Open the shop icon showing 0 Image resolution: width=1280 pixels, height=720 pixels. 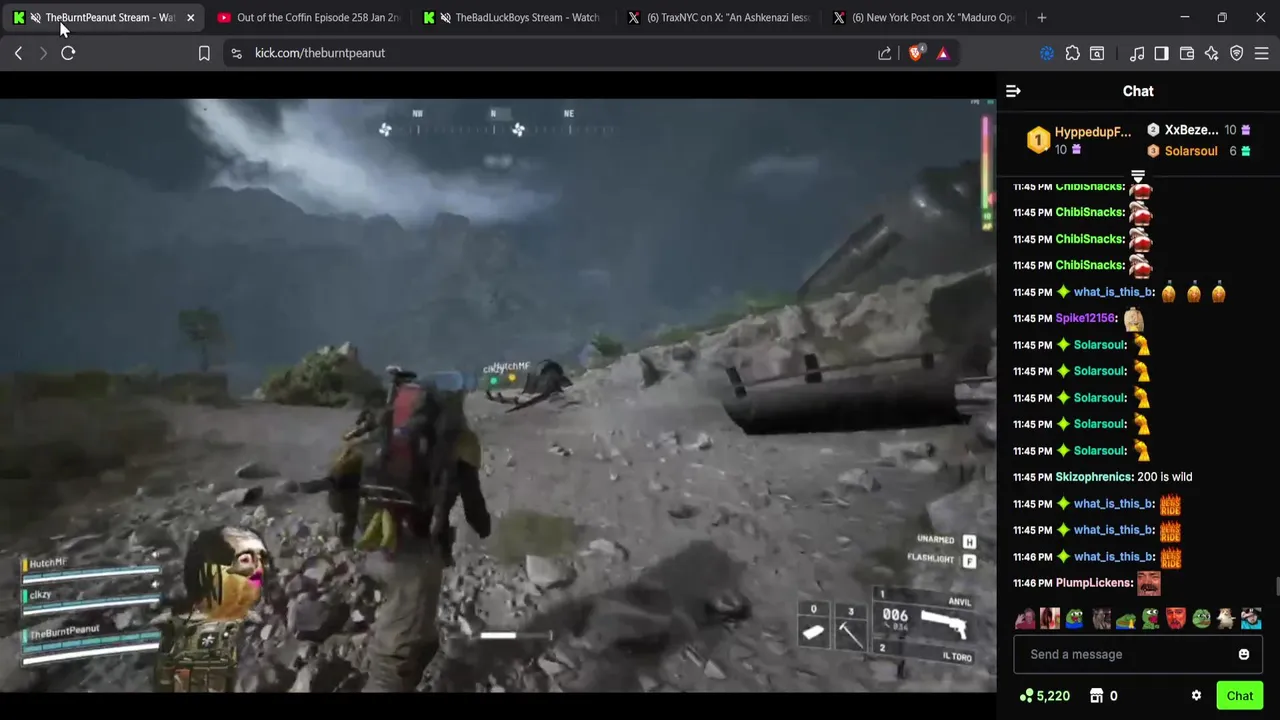pos(1103,696)
